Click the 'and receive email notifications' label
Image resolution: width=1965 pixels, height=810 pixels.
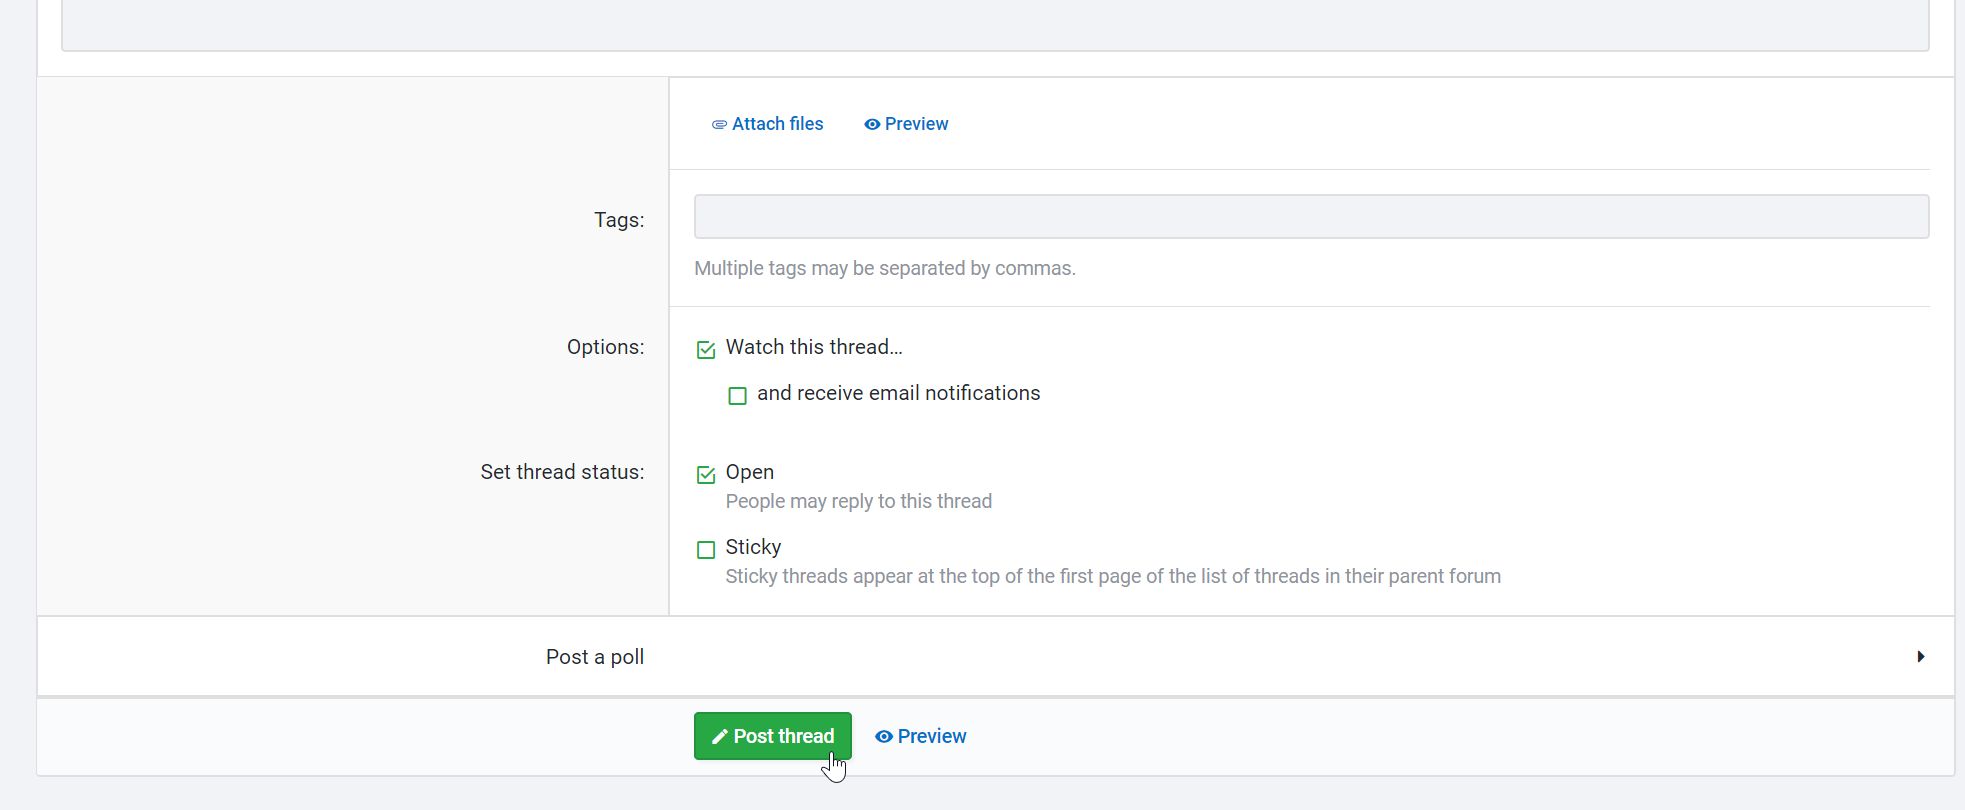[898, 393]
